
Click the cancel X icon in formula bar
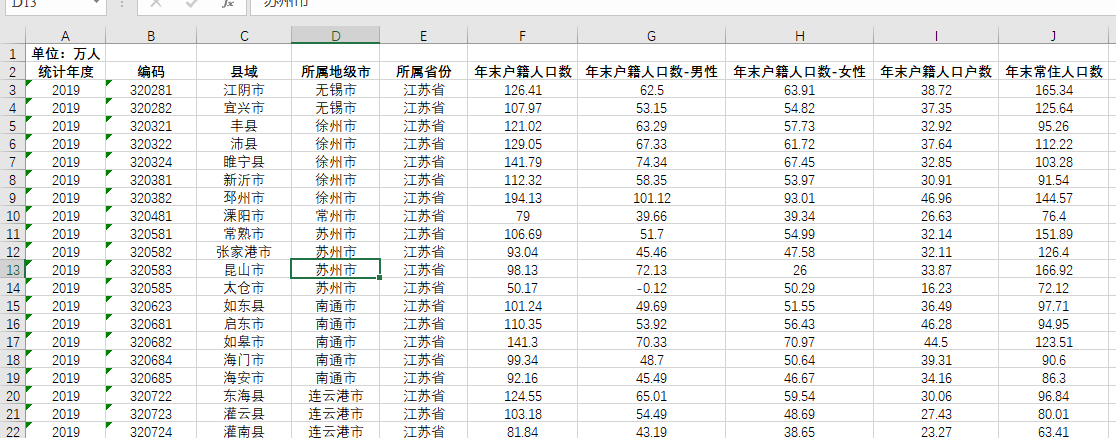tap(156, 4)
